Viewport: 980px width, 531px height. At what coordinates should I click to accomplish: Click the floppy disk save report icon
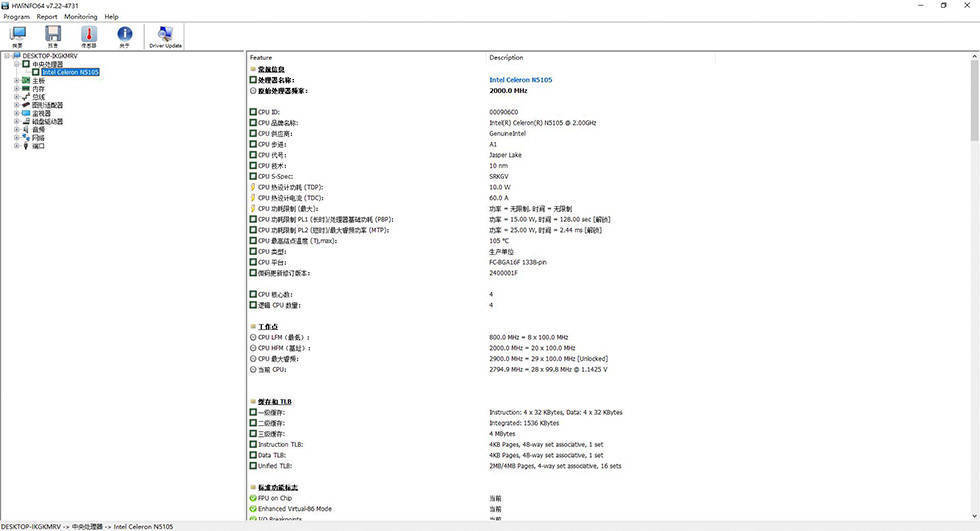[53, 36]
